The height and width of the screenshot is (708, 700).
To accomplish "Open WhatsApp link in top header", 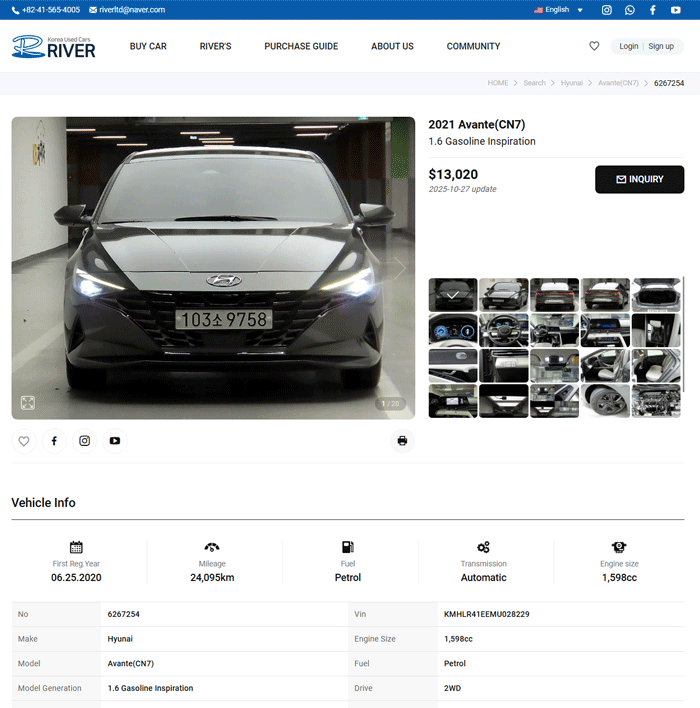I will coord(629,10).
